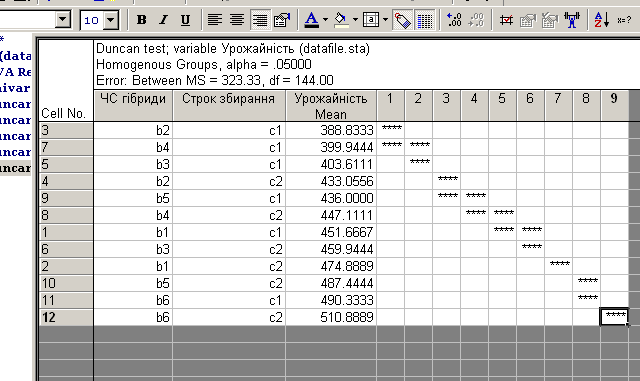Toggle the gridlines display icon
Viewport: 640px width, 381px height.
pyautogui.click(x=424, y=20)
